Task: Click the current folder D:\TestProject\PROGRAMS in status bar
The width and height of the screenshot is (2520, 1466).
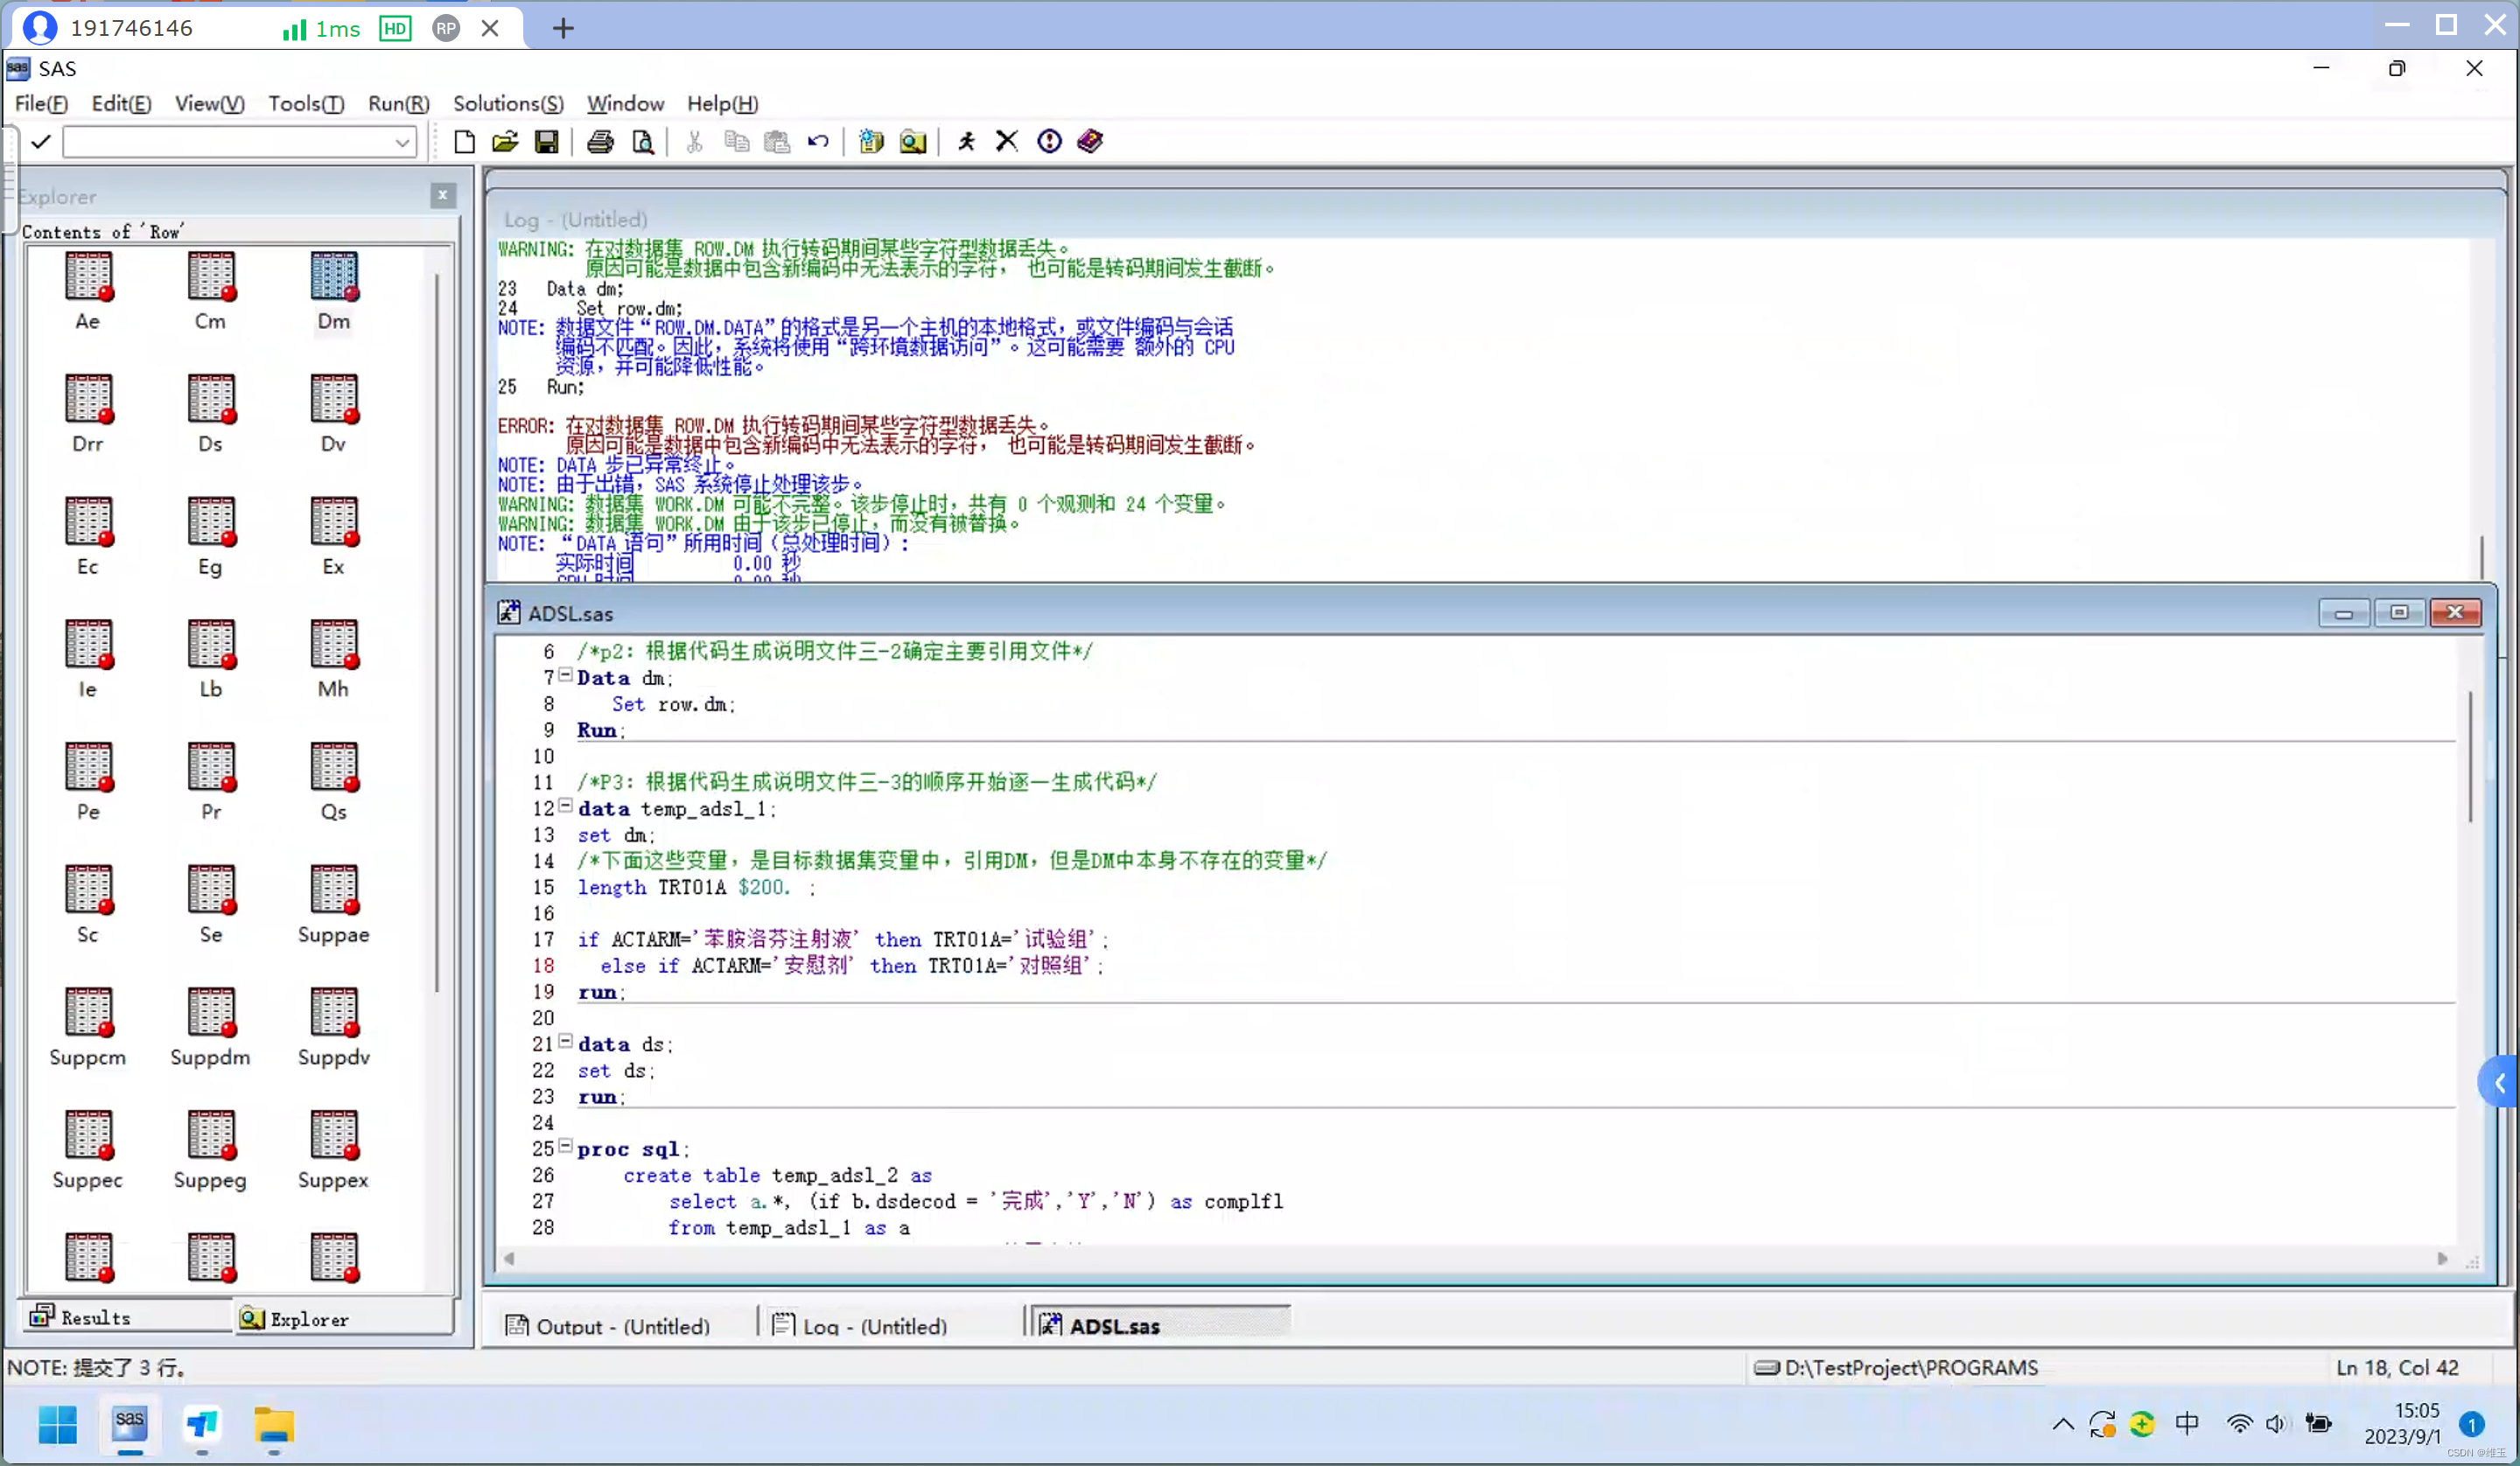Action: click(1896, 1367)
